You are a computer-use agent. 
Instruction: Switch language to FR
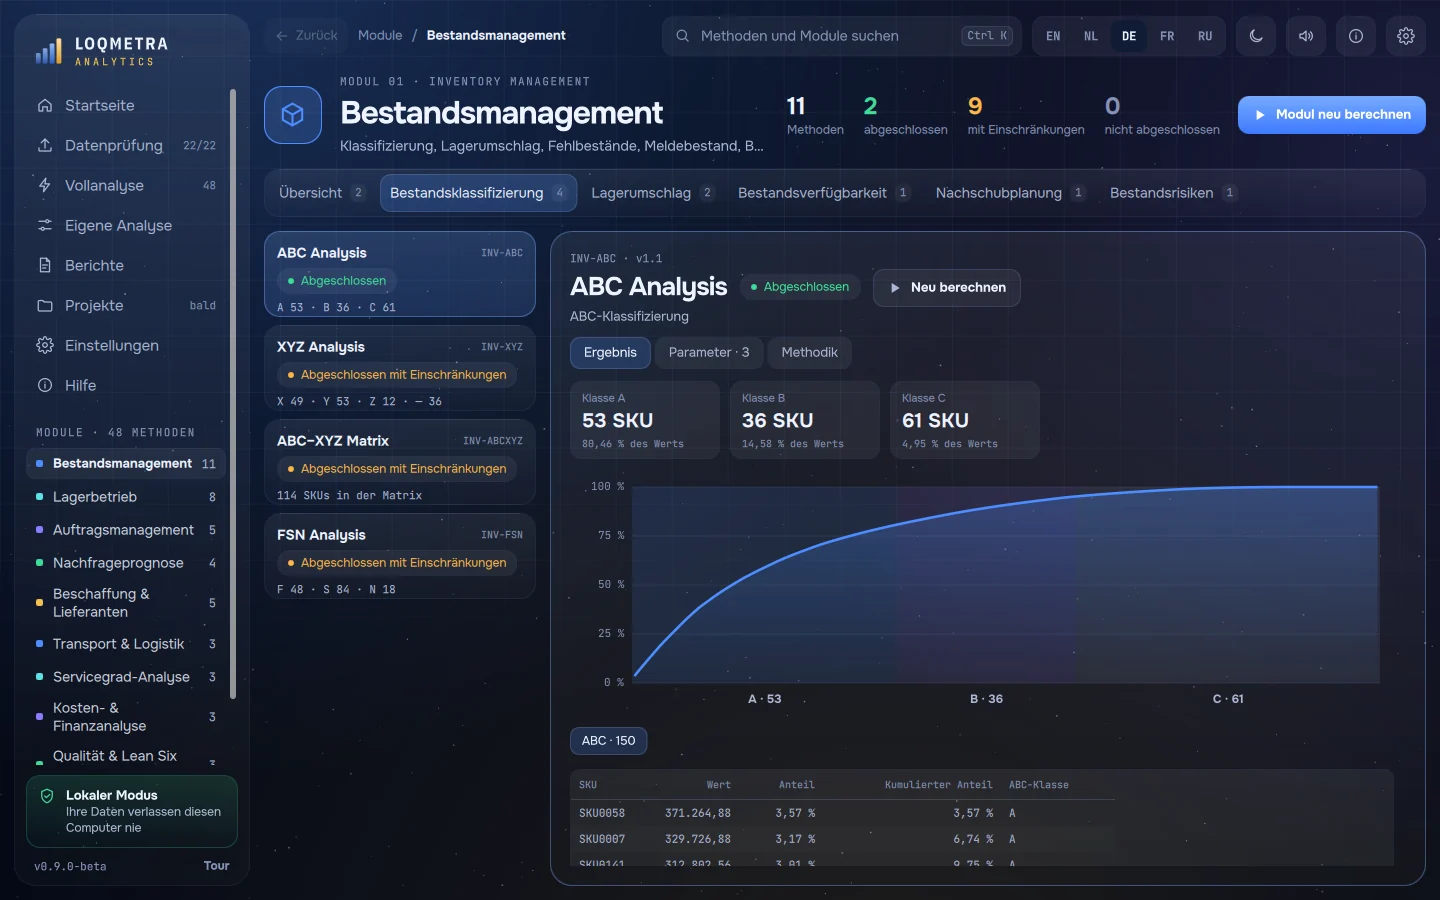1167,36
